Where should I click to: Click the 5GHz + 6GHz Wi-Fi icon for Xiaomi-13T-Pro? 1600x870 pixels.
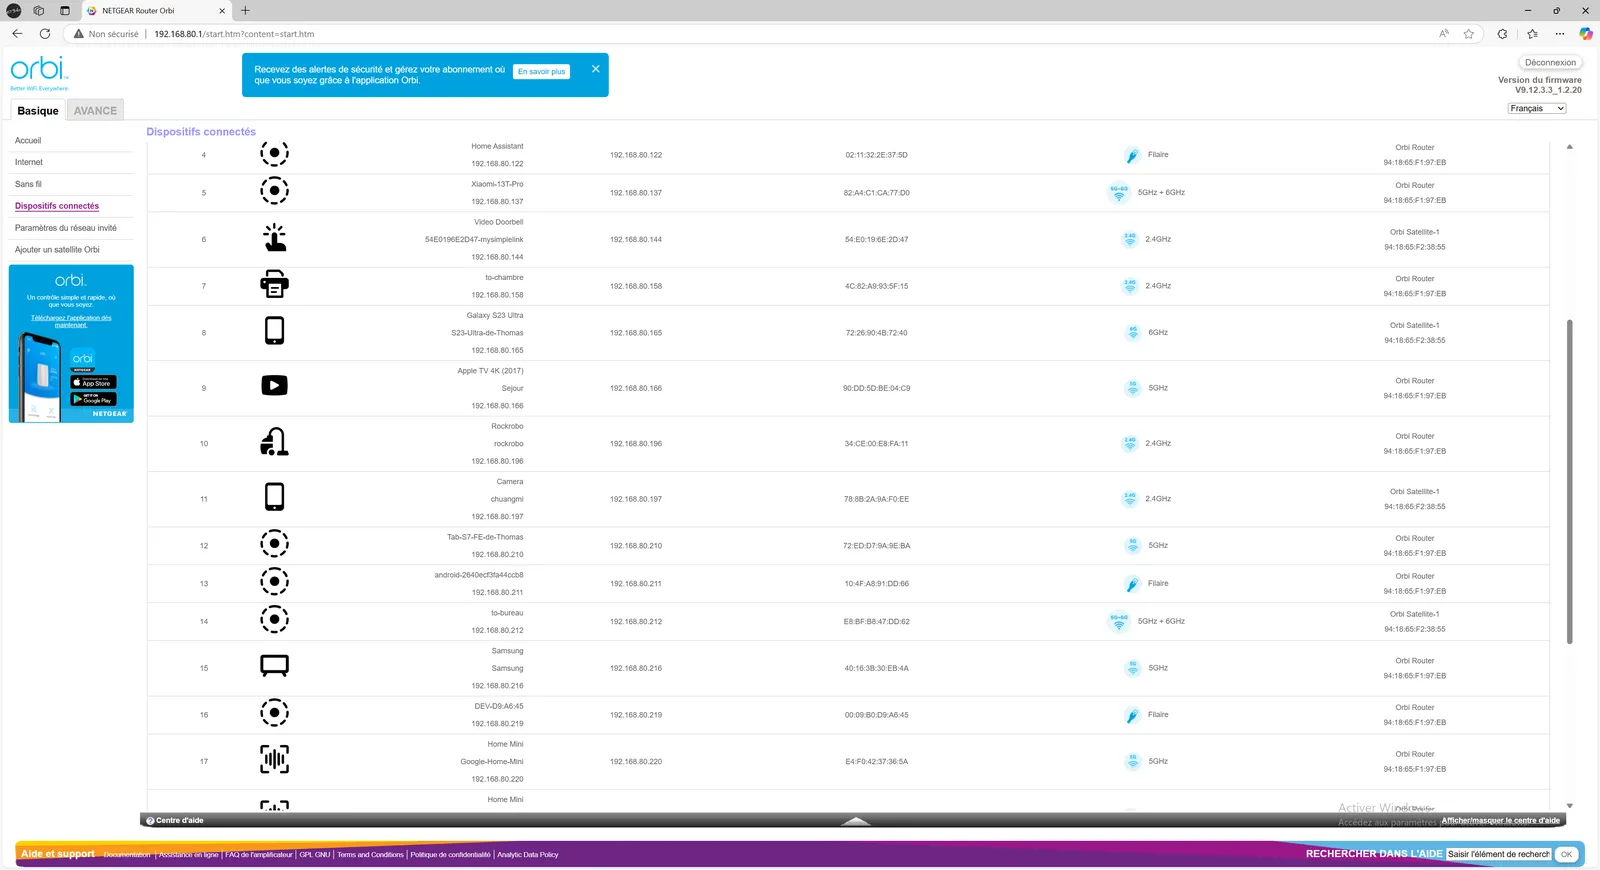click(1119, 192)
